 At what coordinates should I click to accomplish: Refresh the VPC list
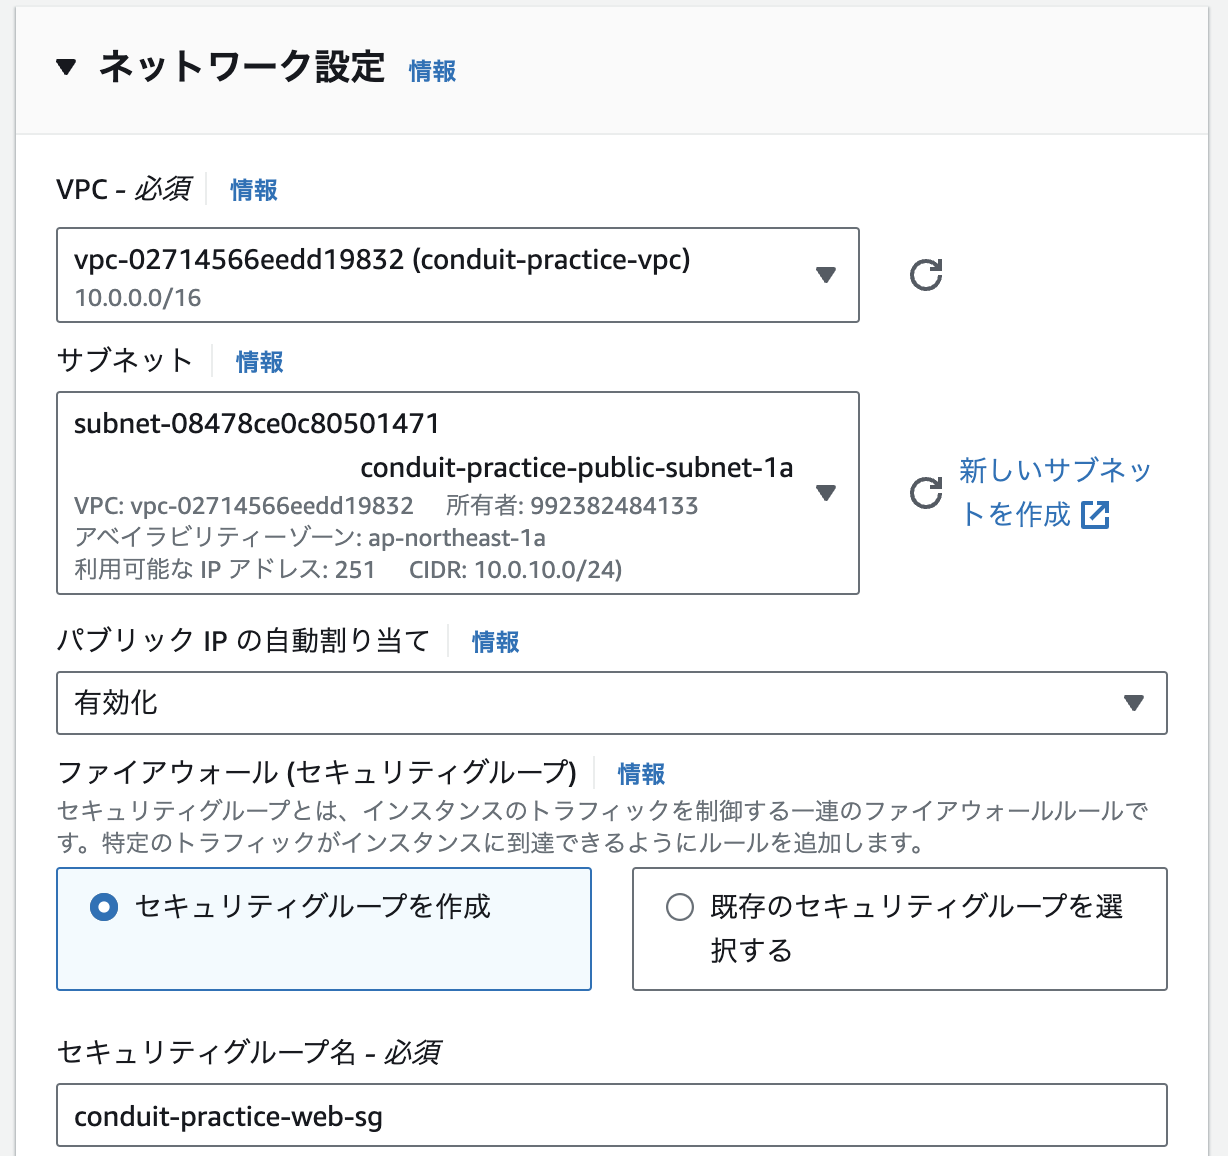coord(924,275)
